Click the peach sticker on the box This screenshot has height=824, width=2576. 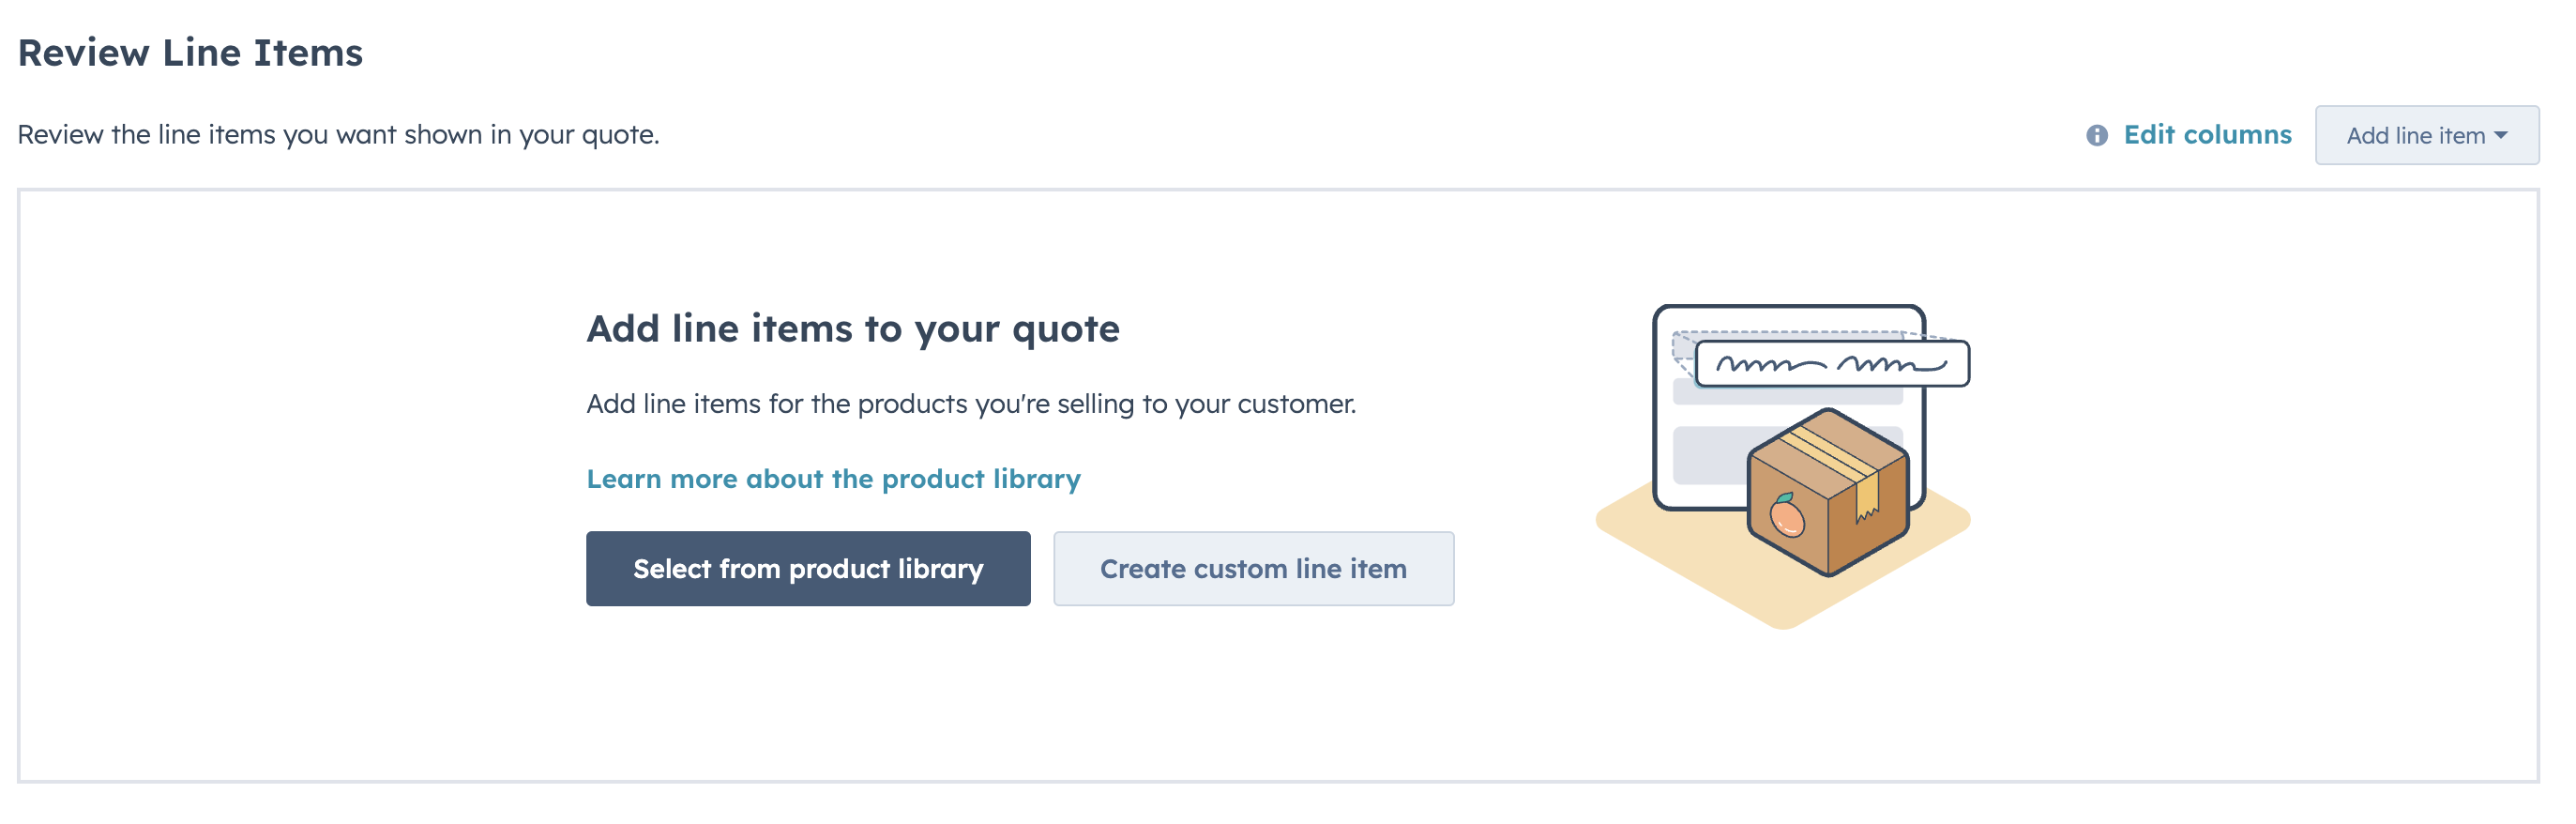coord(1786,516)
